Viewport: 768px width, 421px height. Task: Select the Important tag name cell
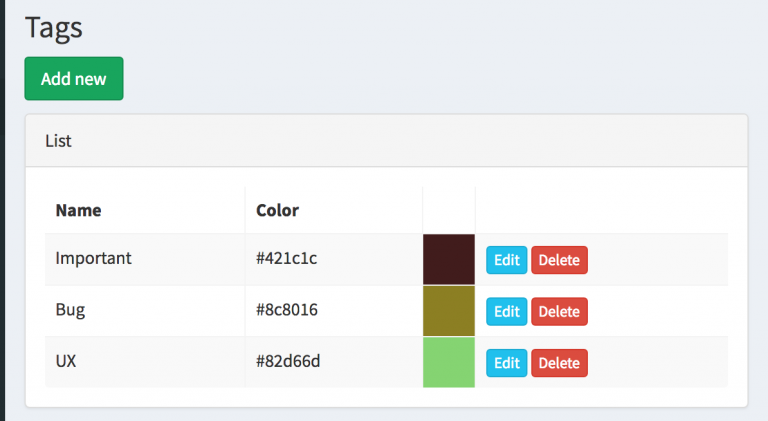[145, 259]
